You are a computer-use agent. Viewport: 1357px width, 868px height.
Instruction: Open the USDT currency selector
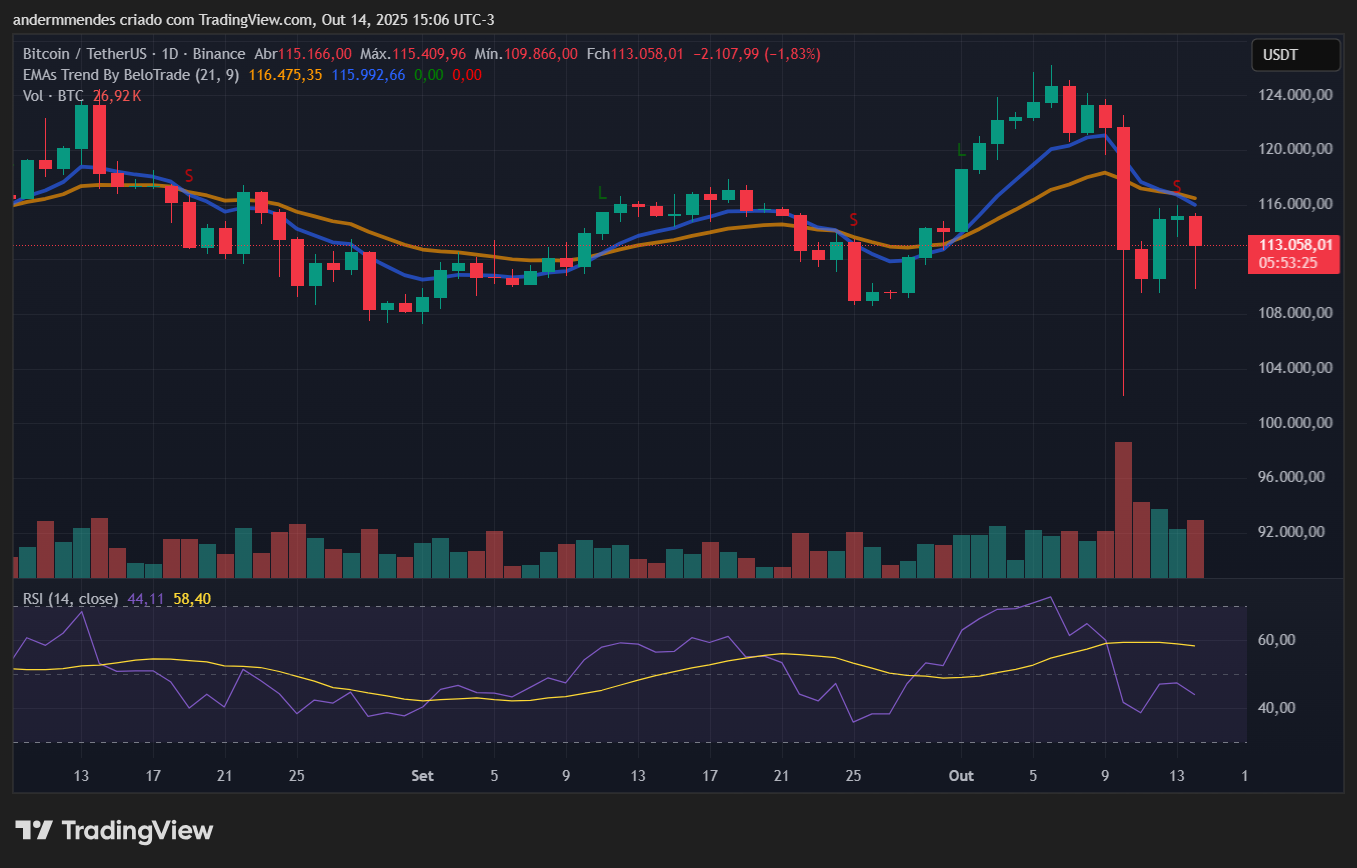[1295, 55]
